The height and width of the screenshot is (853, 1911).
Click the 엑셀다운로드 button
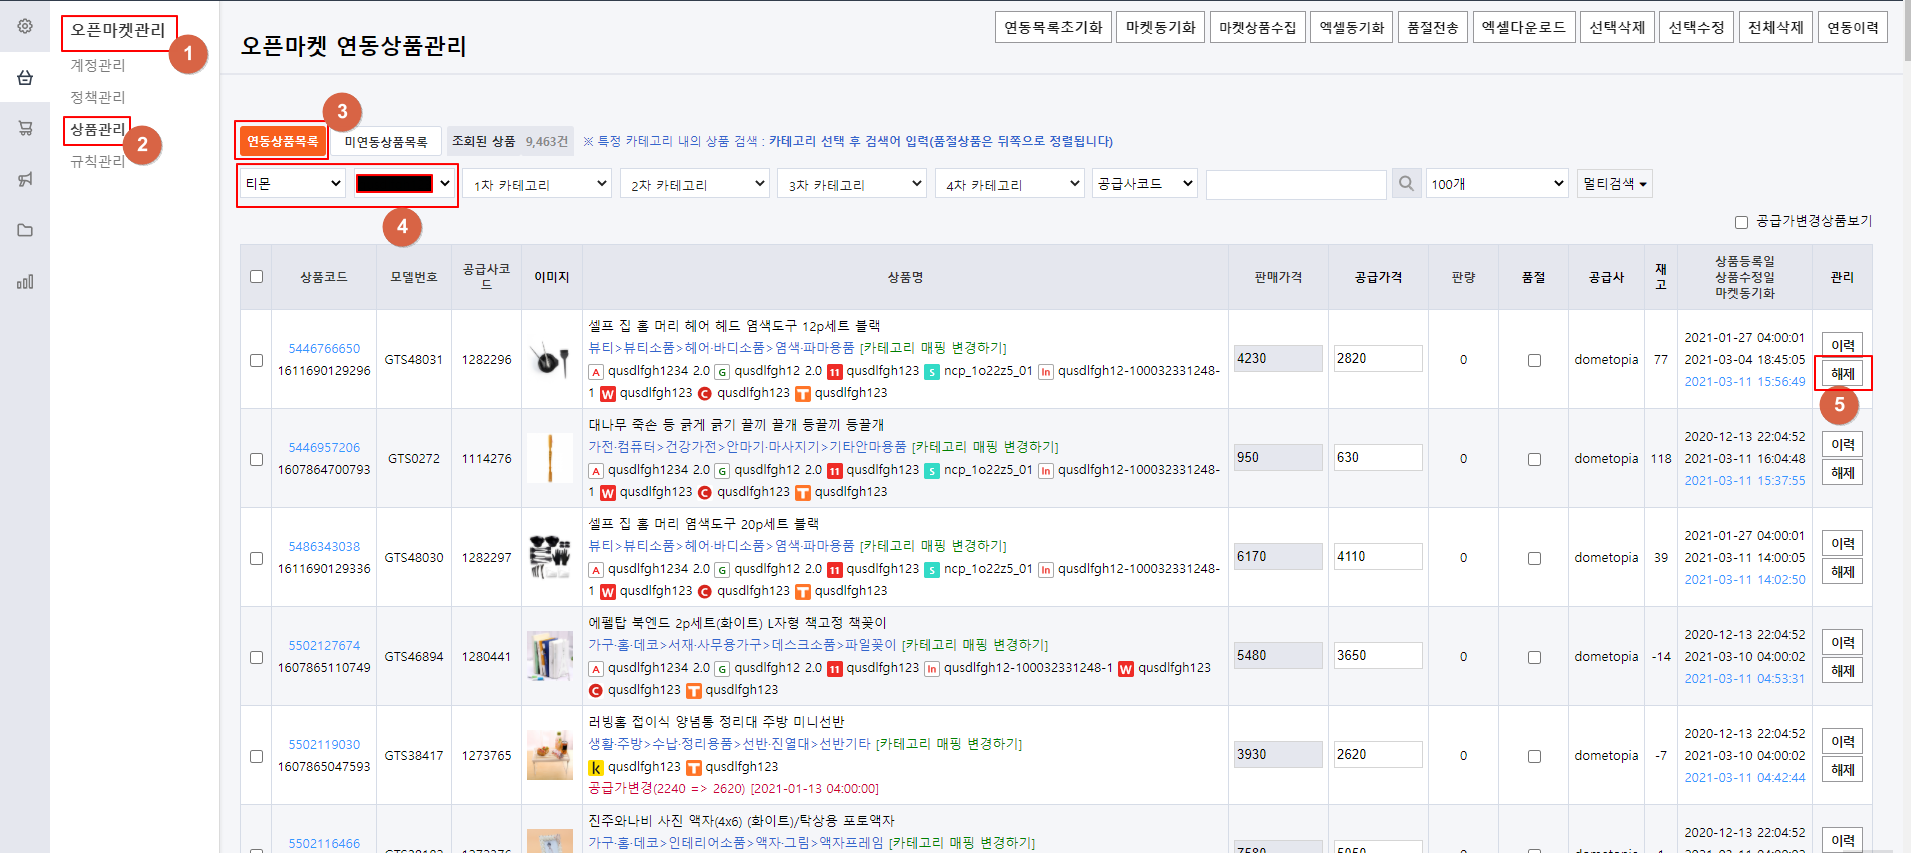(1524, 27)
